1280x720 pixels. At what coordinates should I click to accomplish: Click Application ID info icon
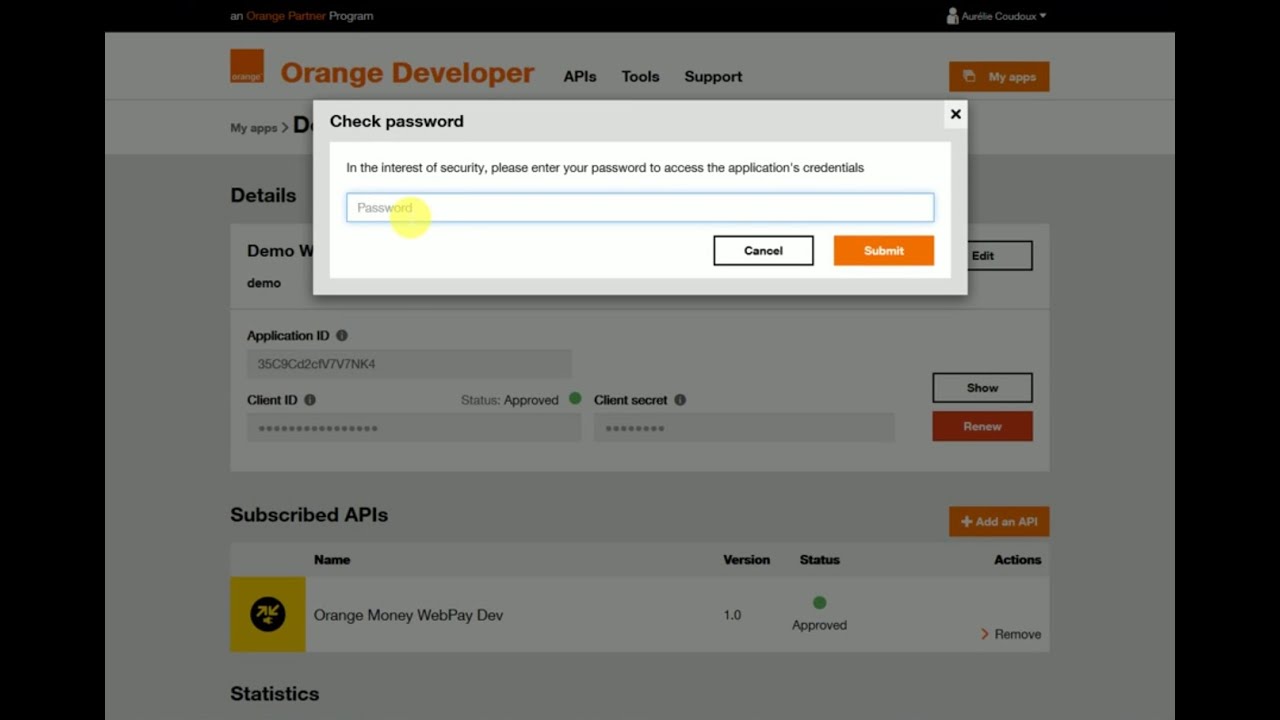pos(342,336)
